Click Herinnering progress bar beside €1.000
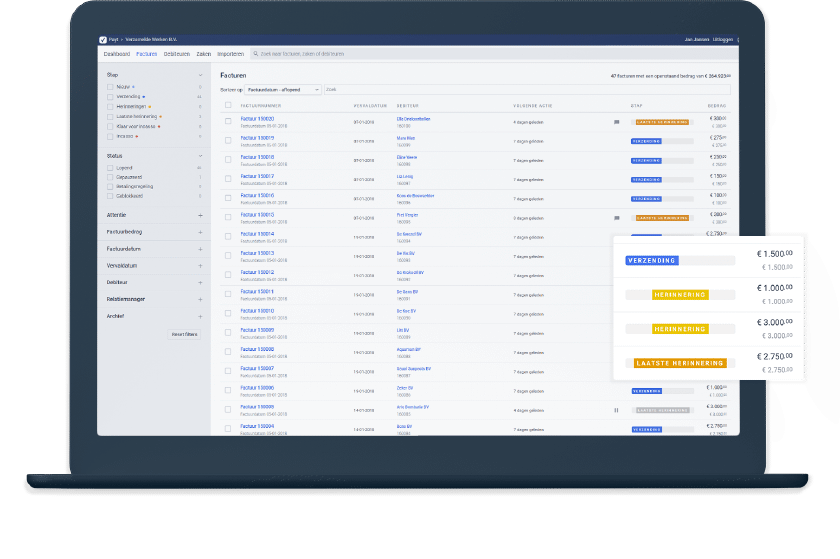The width and height of the screenshot is (840, 559). click(680, 295)
